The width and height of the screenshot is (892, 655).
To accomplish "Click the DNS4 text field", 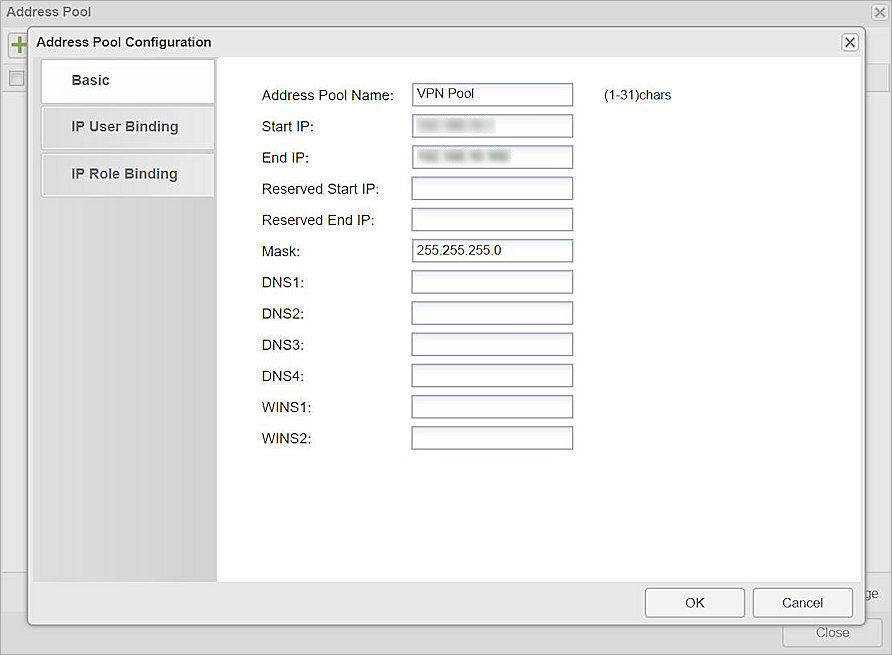I will click(x=492, y=375).
